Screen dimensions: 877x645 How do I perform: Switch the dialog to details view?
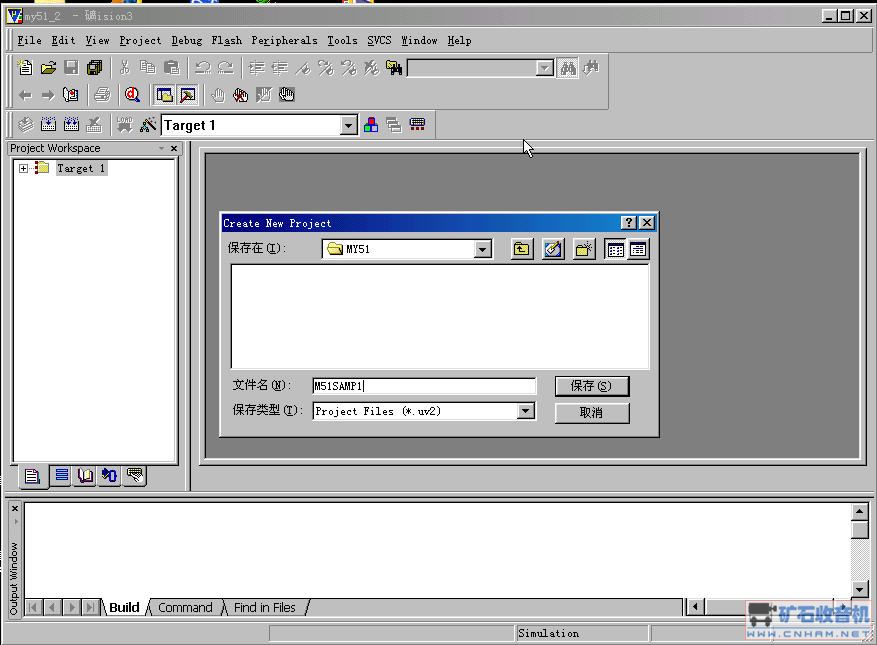638,249
